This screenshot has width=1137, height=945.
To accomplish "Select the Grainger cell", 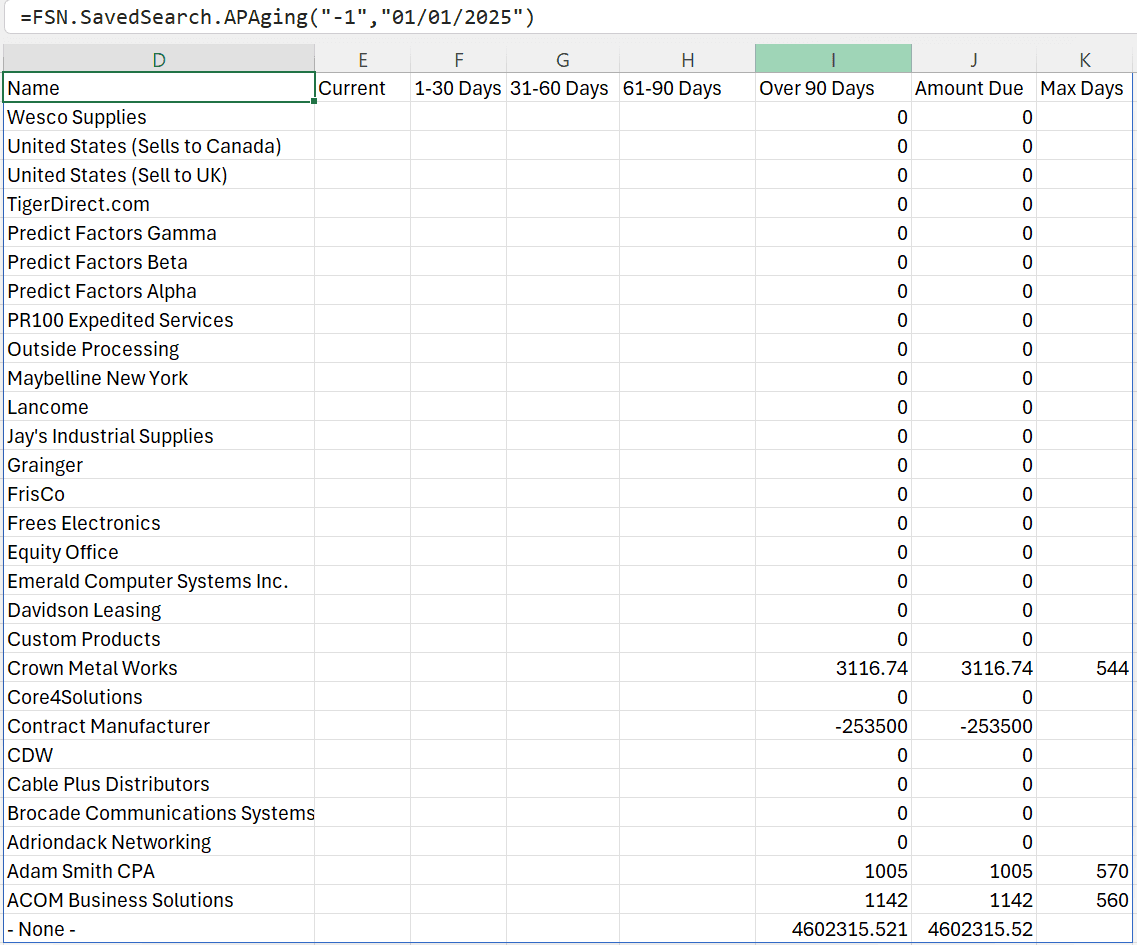I will click(x=159, y=465).
